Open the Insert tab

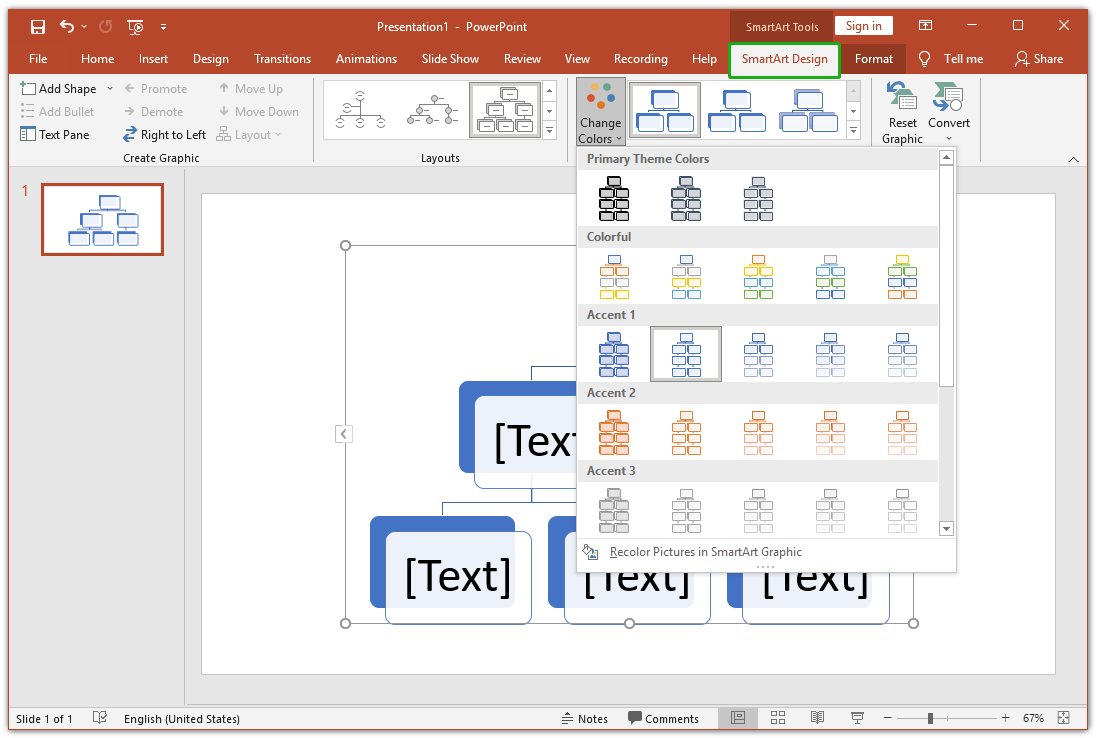point(153,59)
